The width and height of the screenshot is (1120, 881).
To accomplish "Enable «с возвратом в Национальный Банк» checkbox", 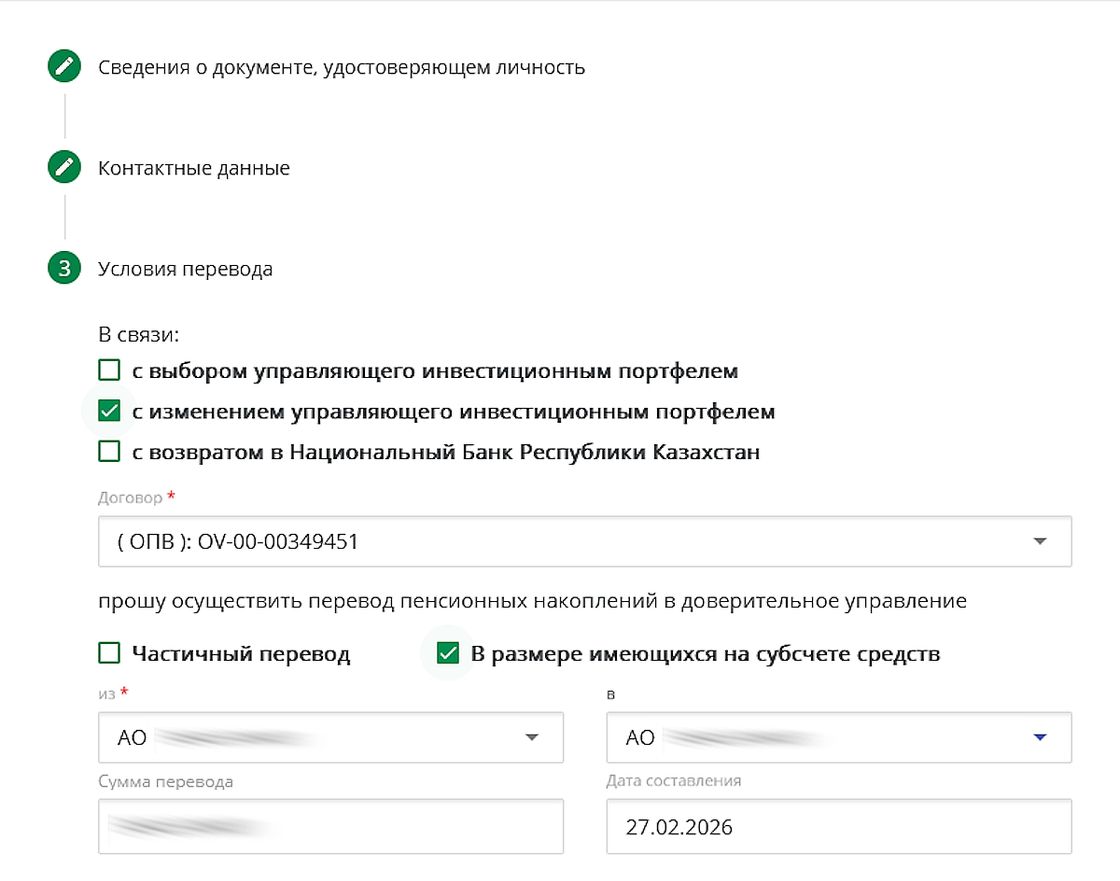I will pyautogui.click(x=109, y=452).
